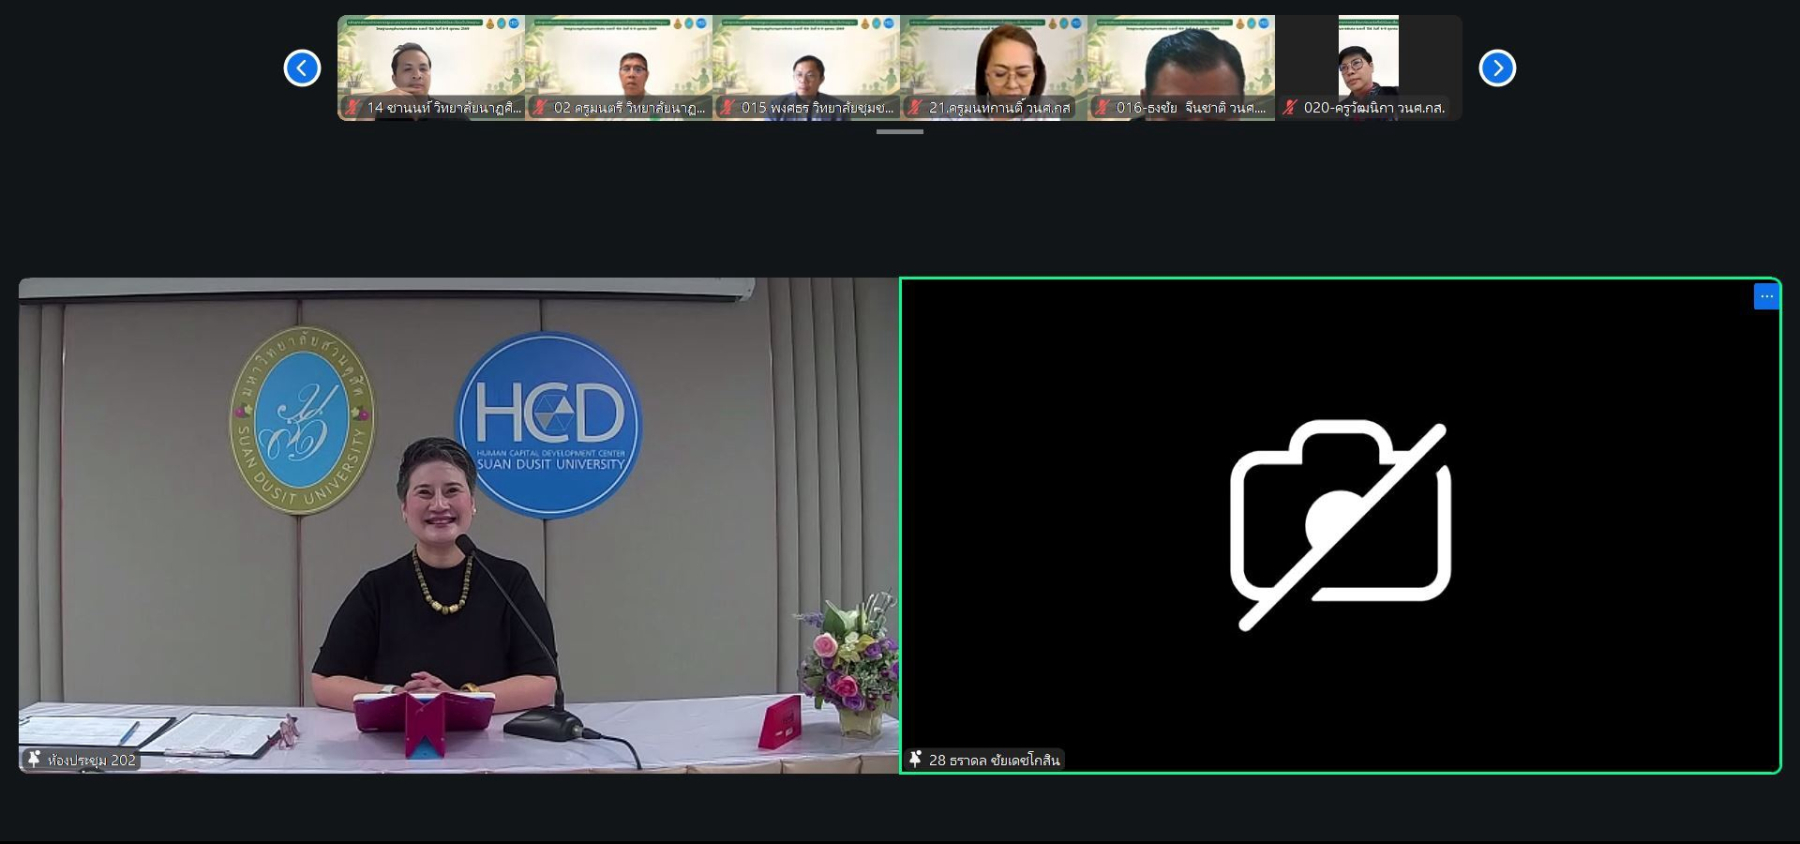Click the gray handle bar below the thumbnail strip
This screenshot has width=1800, height=844.
click(900, 131)
